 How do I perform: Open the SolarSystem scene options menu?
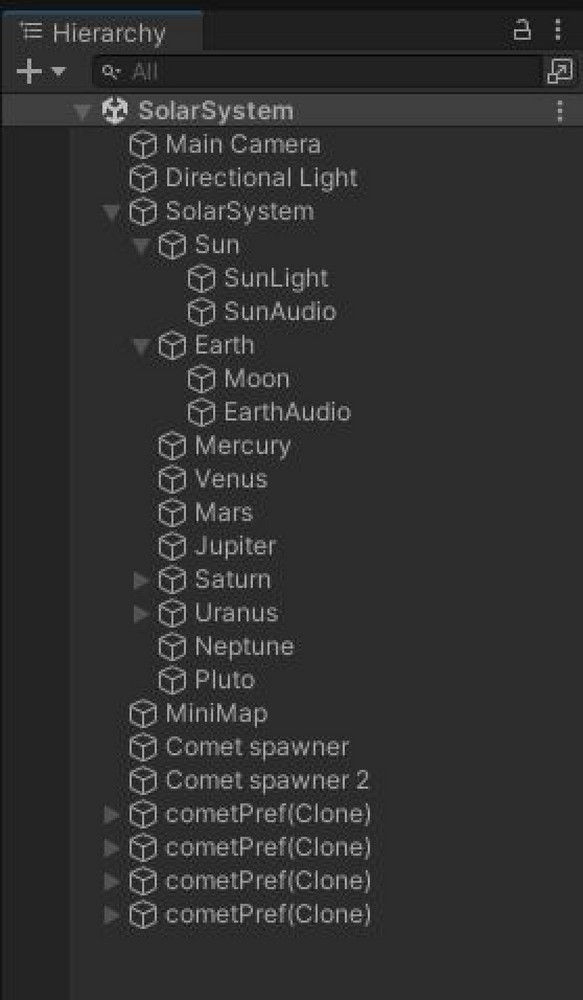[x=559, y=111]
